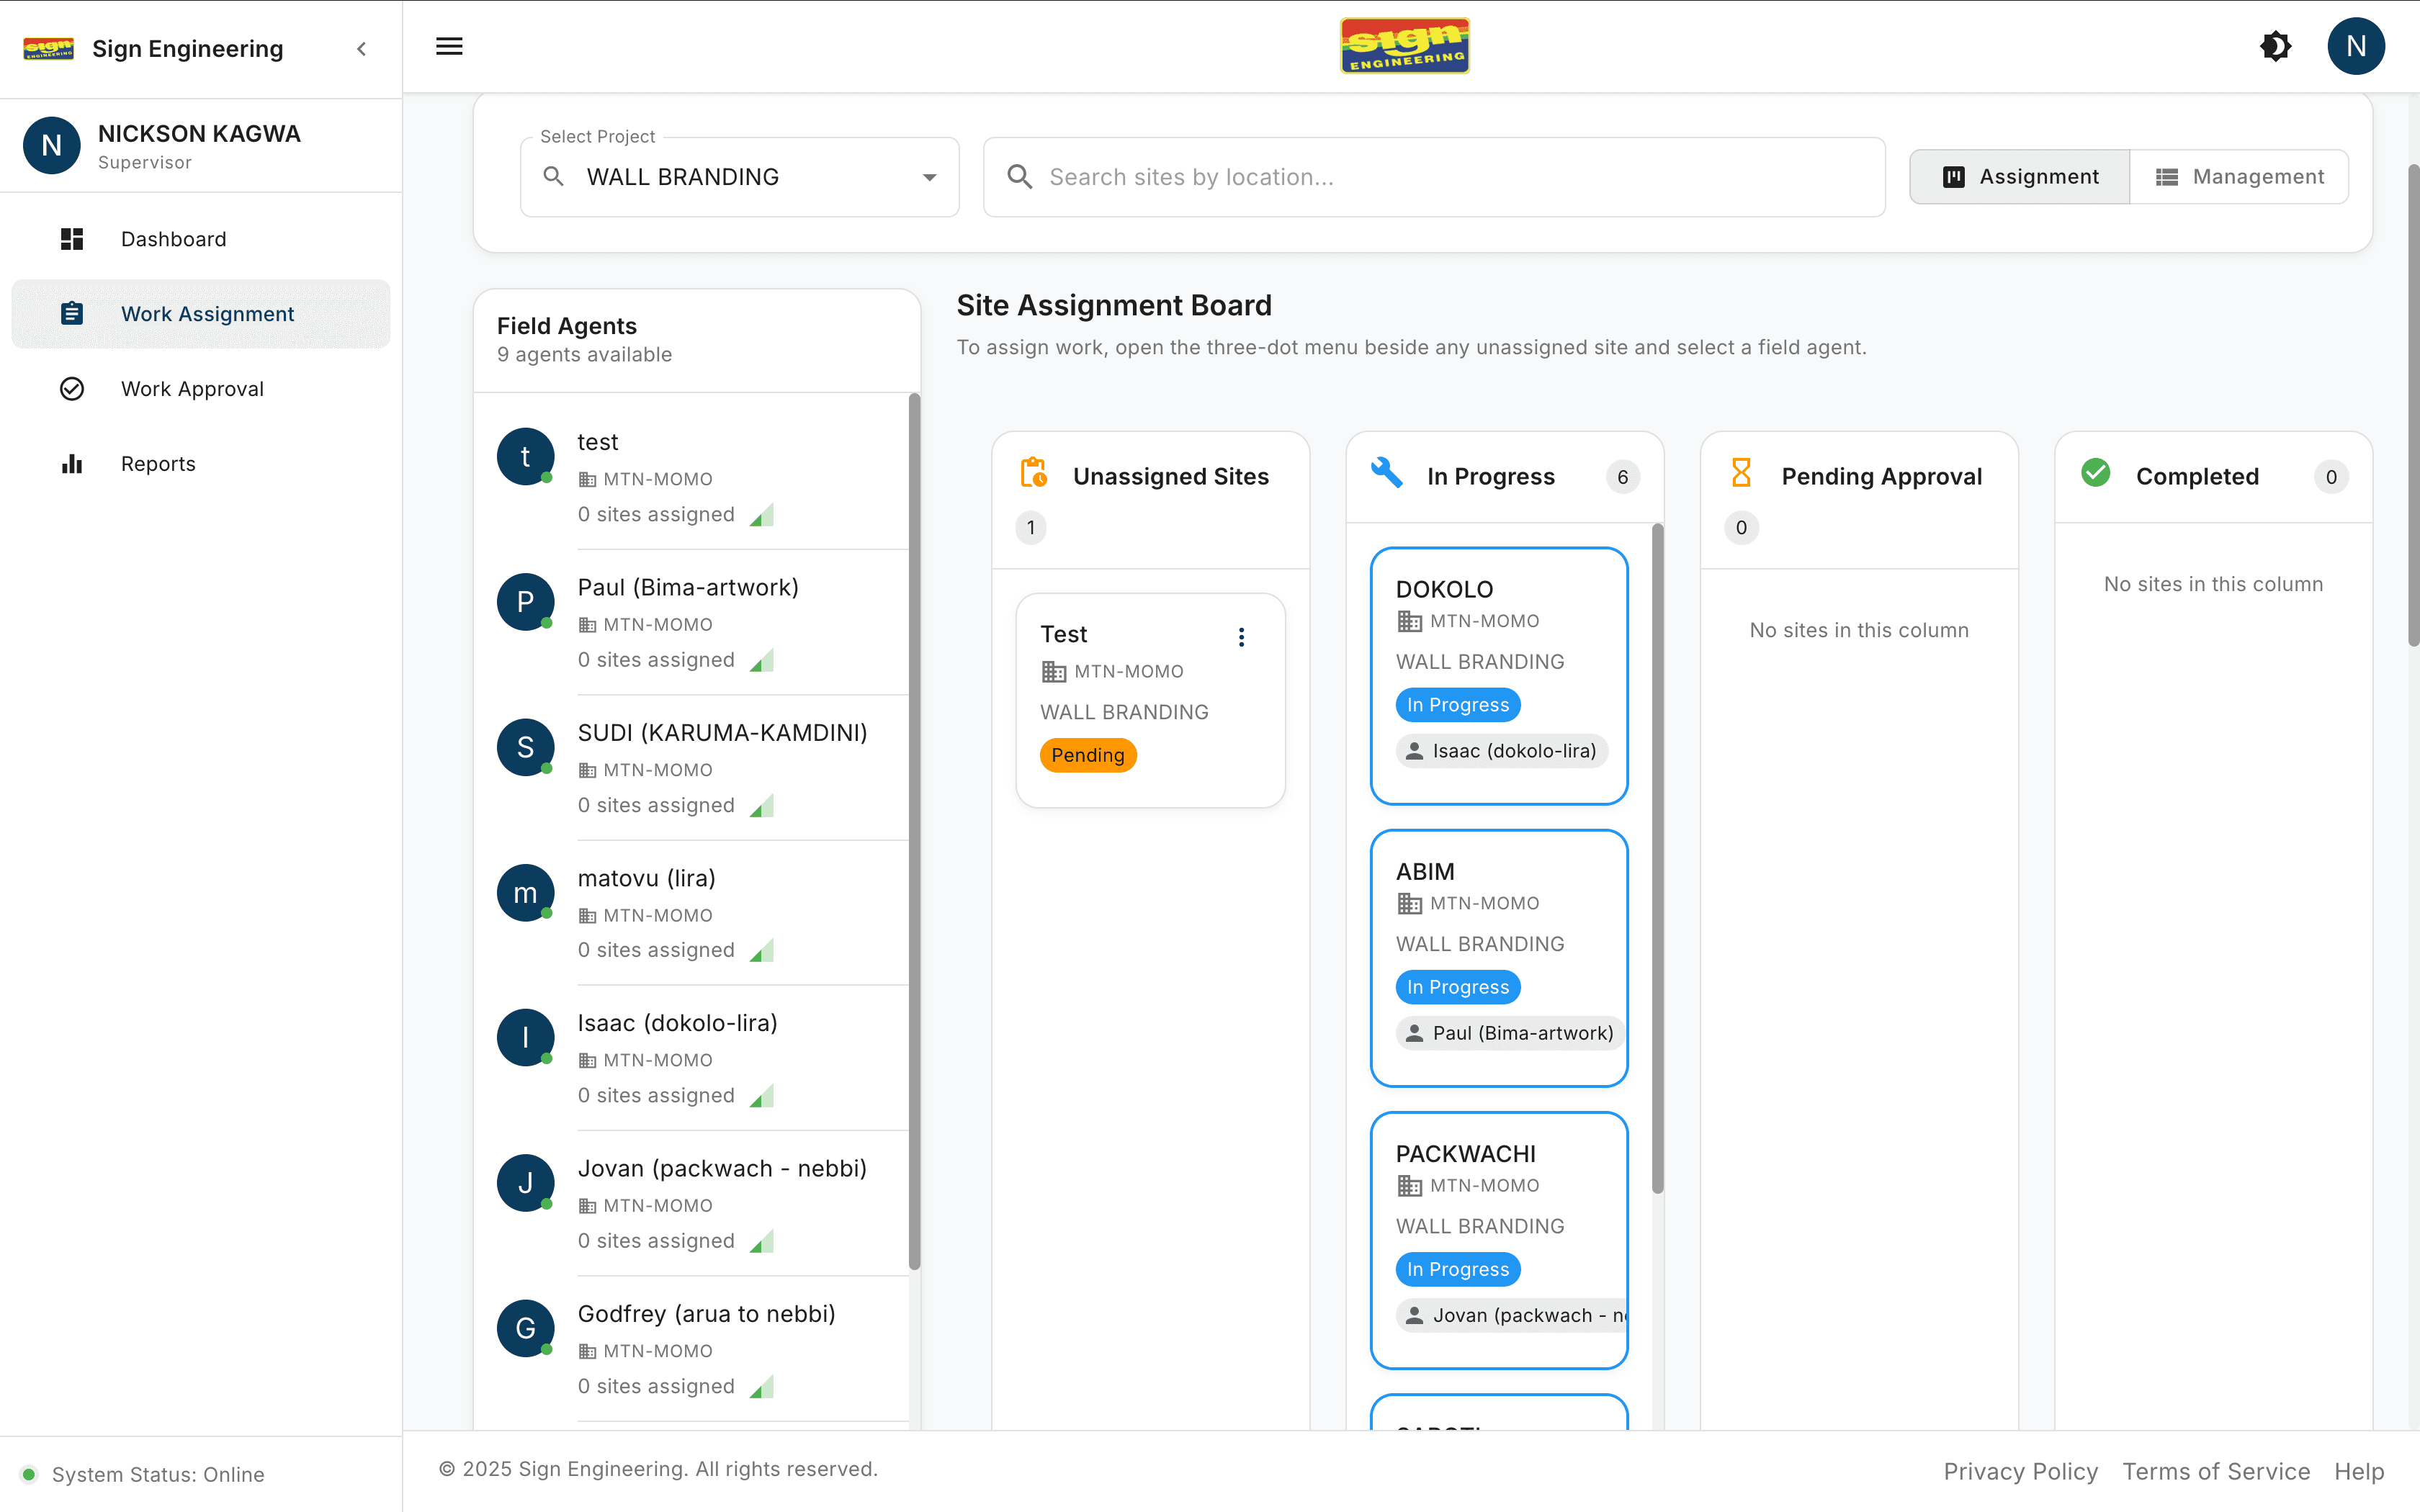
Task: Click the Work Approval checkmark icon
Action: pyautogui.click(x=72, y=389)
